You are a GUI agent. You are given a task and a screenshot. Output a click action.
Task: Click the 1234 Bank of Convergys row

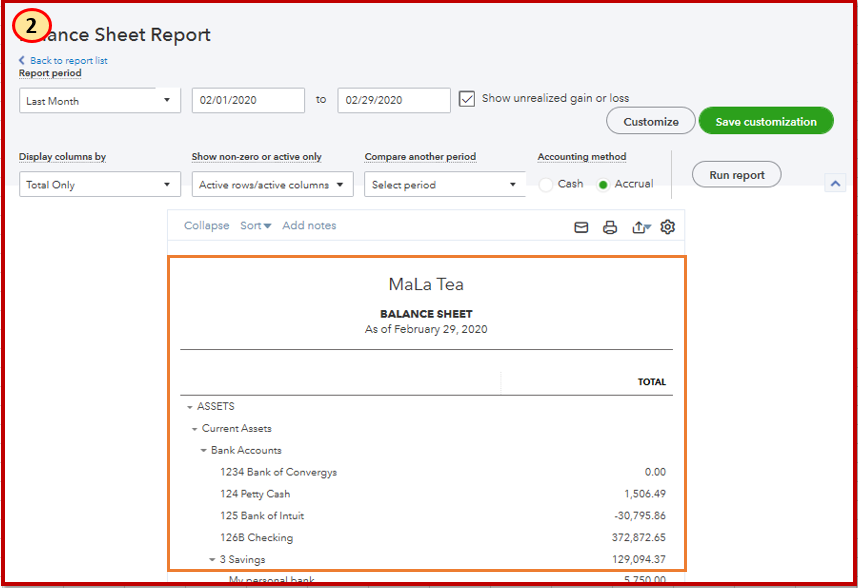(x=426, y=472)
